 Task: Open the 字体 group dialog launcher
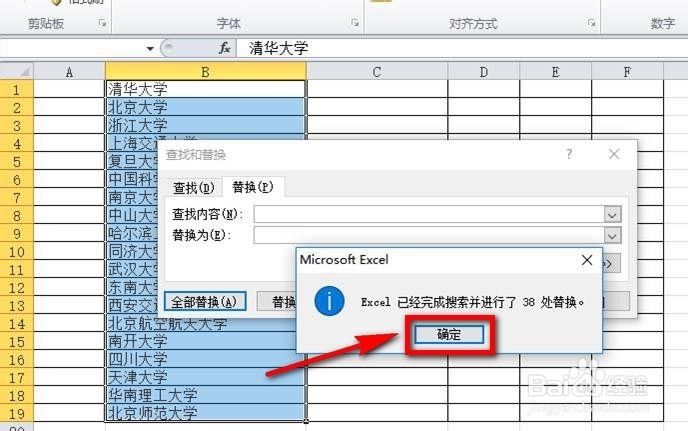355,23
